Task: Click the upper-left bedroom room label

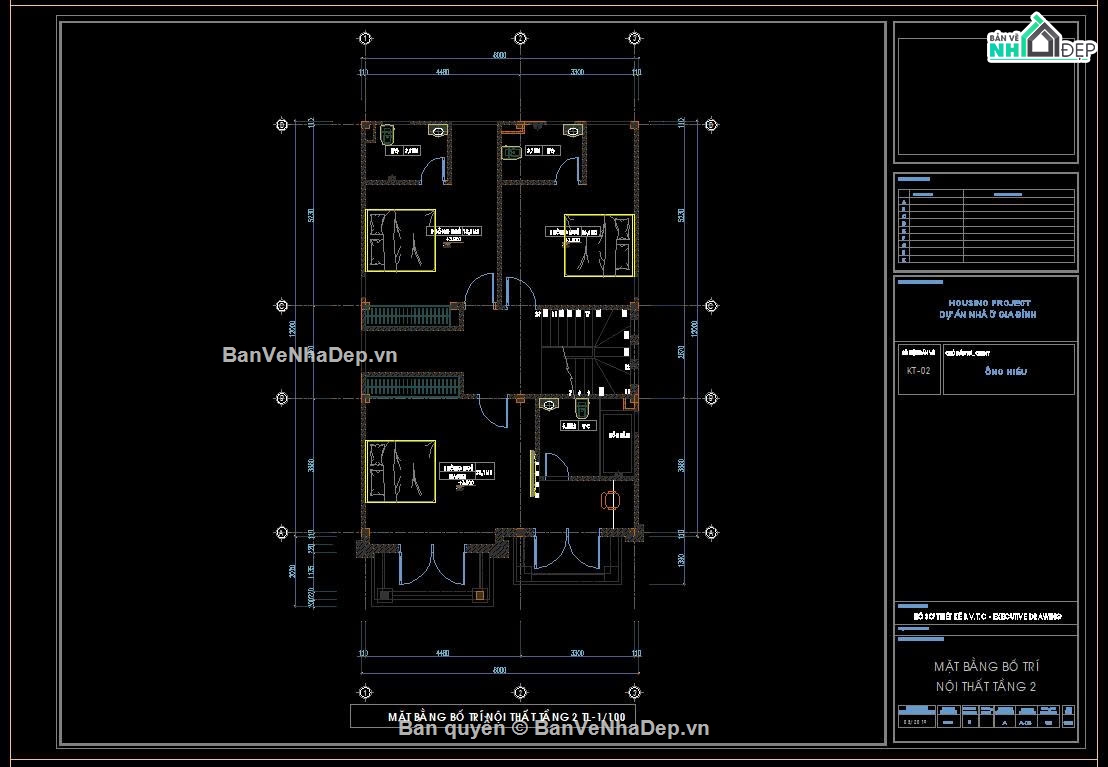Action: pyautogui.click(x=455, y=233)
